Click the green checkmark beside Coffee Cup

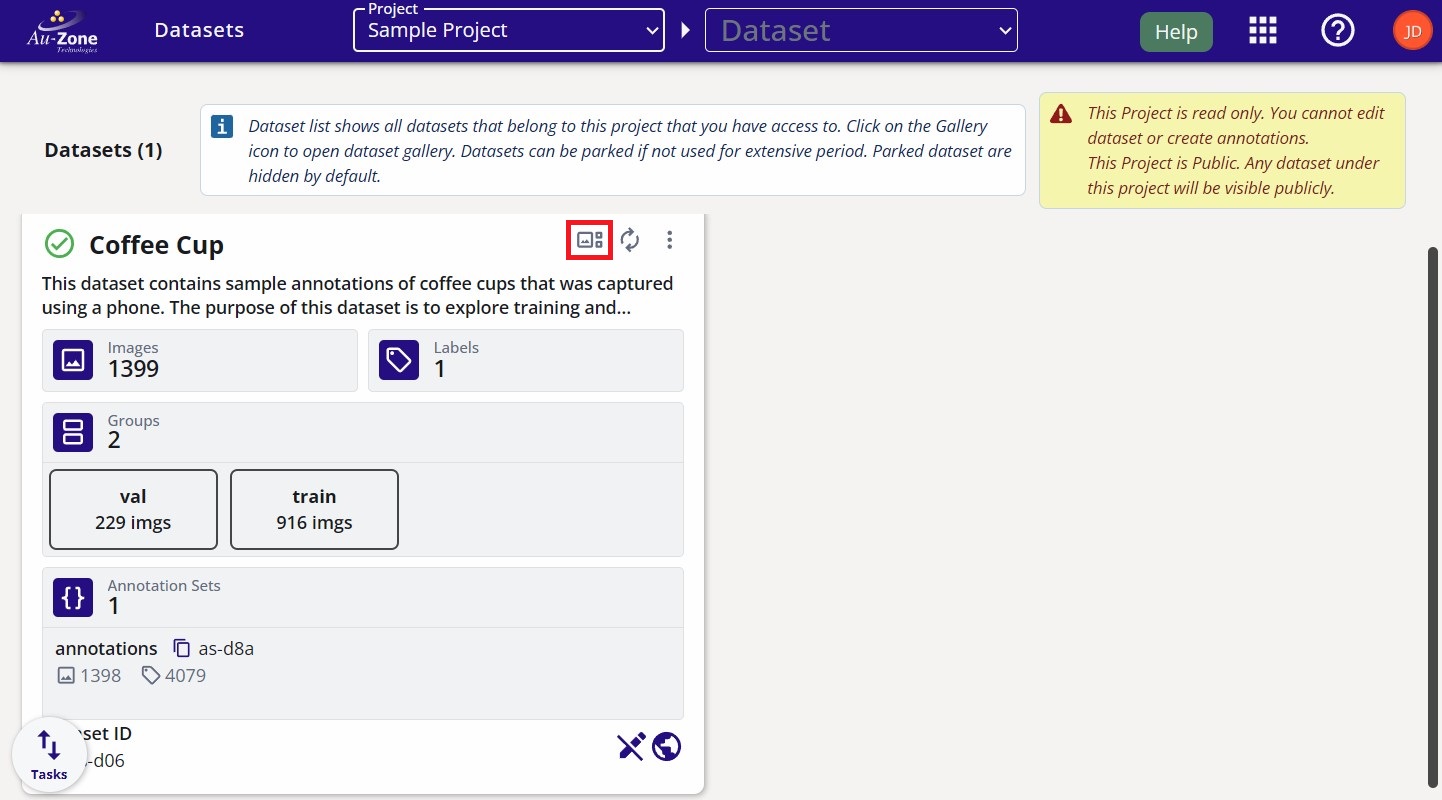click(59, 243)
